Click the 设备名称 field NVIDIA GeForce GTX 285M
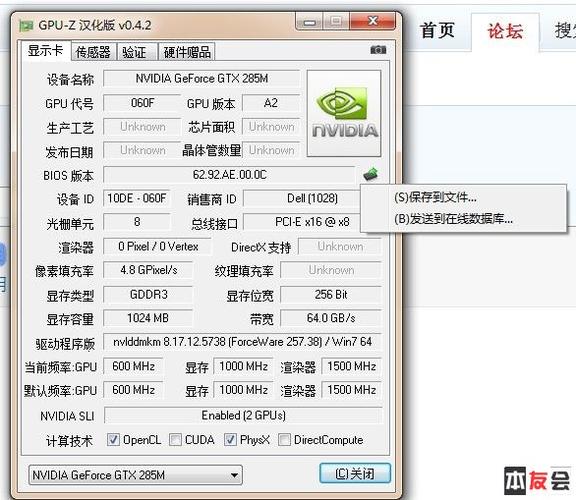This screenshot has width=576, height=500. pyautogui.click(x=202, y=79)
